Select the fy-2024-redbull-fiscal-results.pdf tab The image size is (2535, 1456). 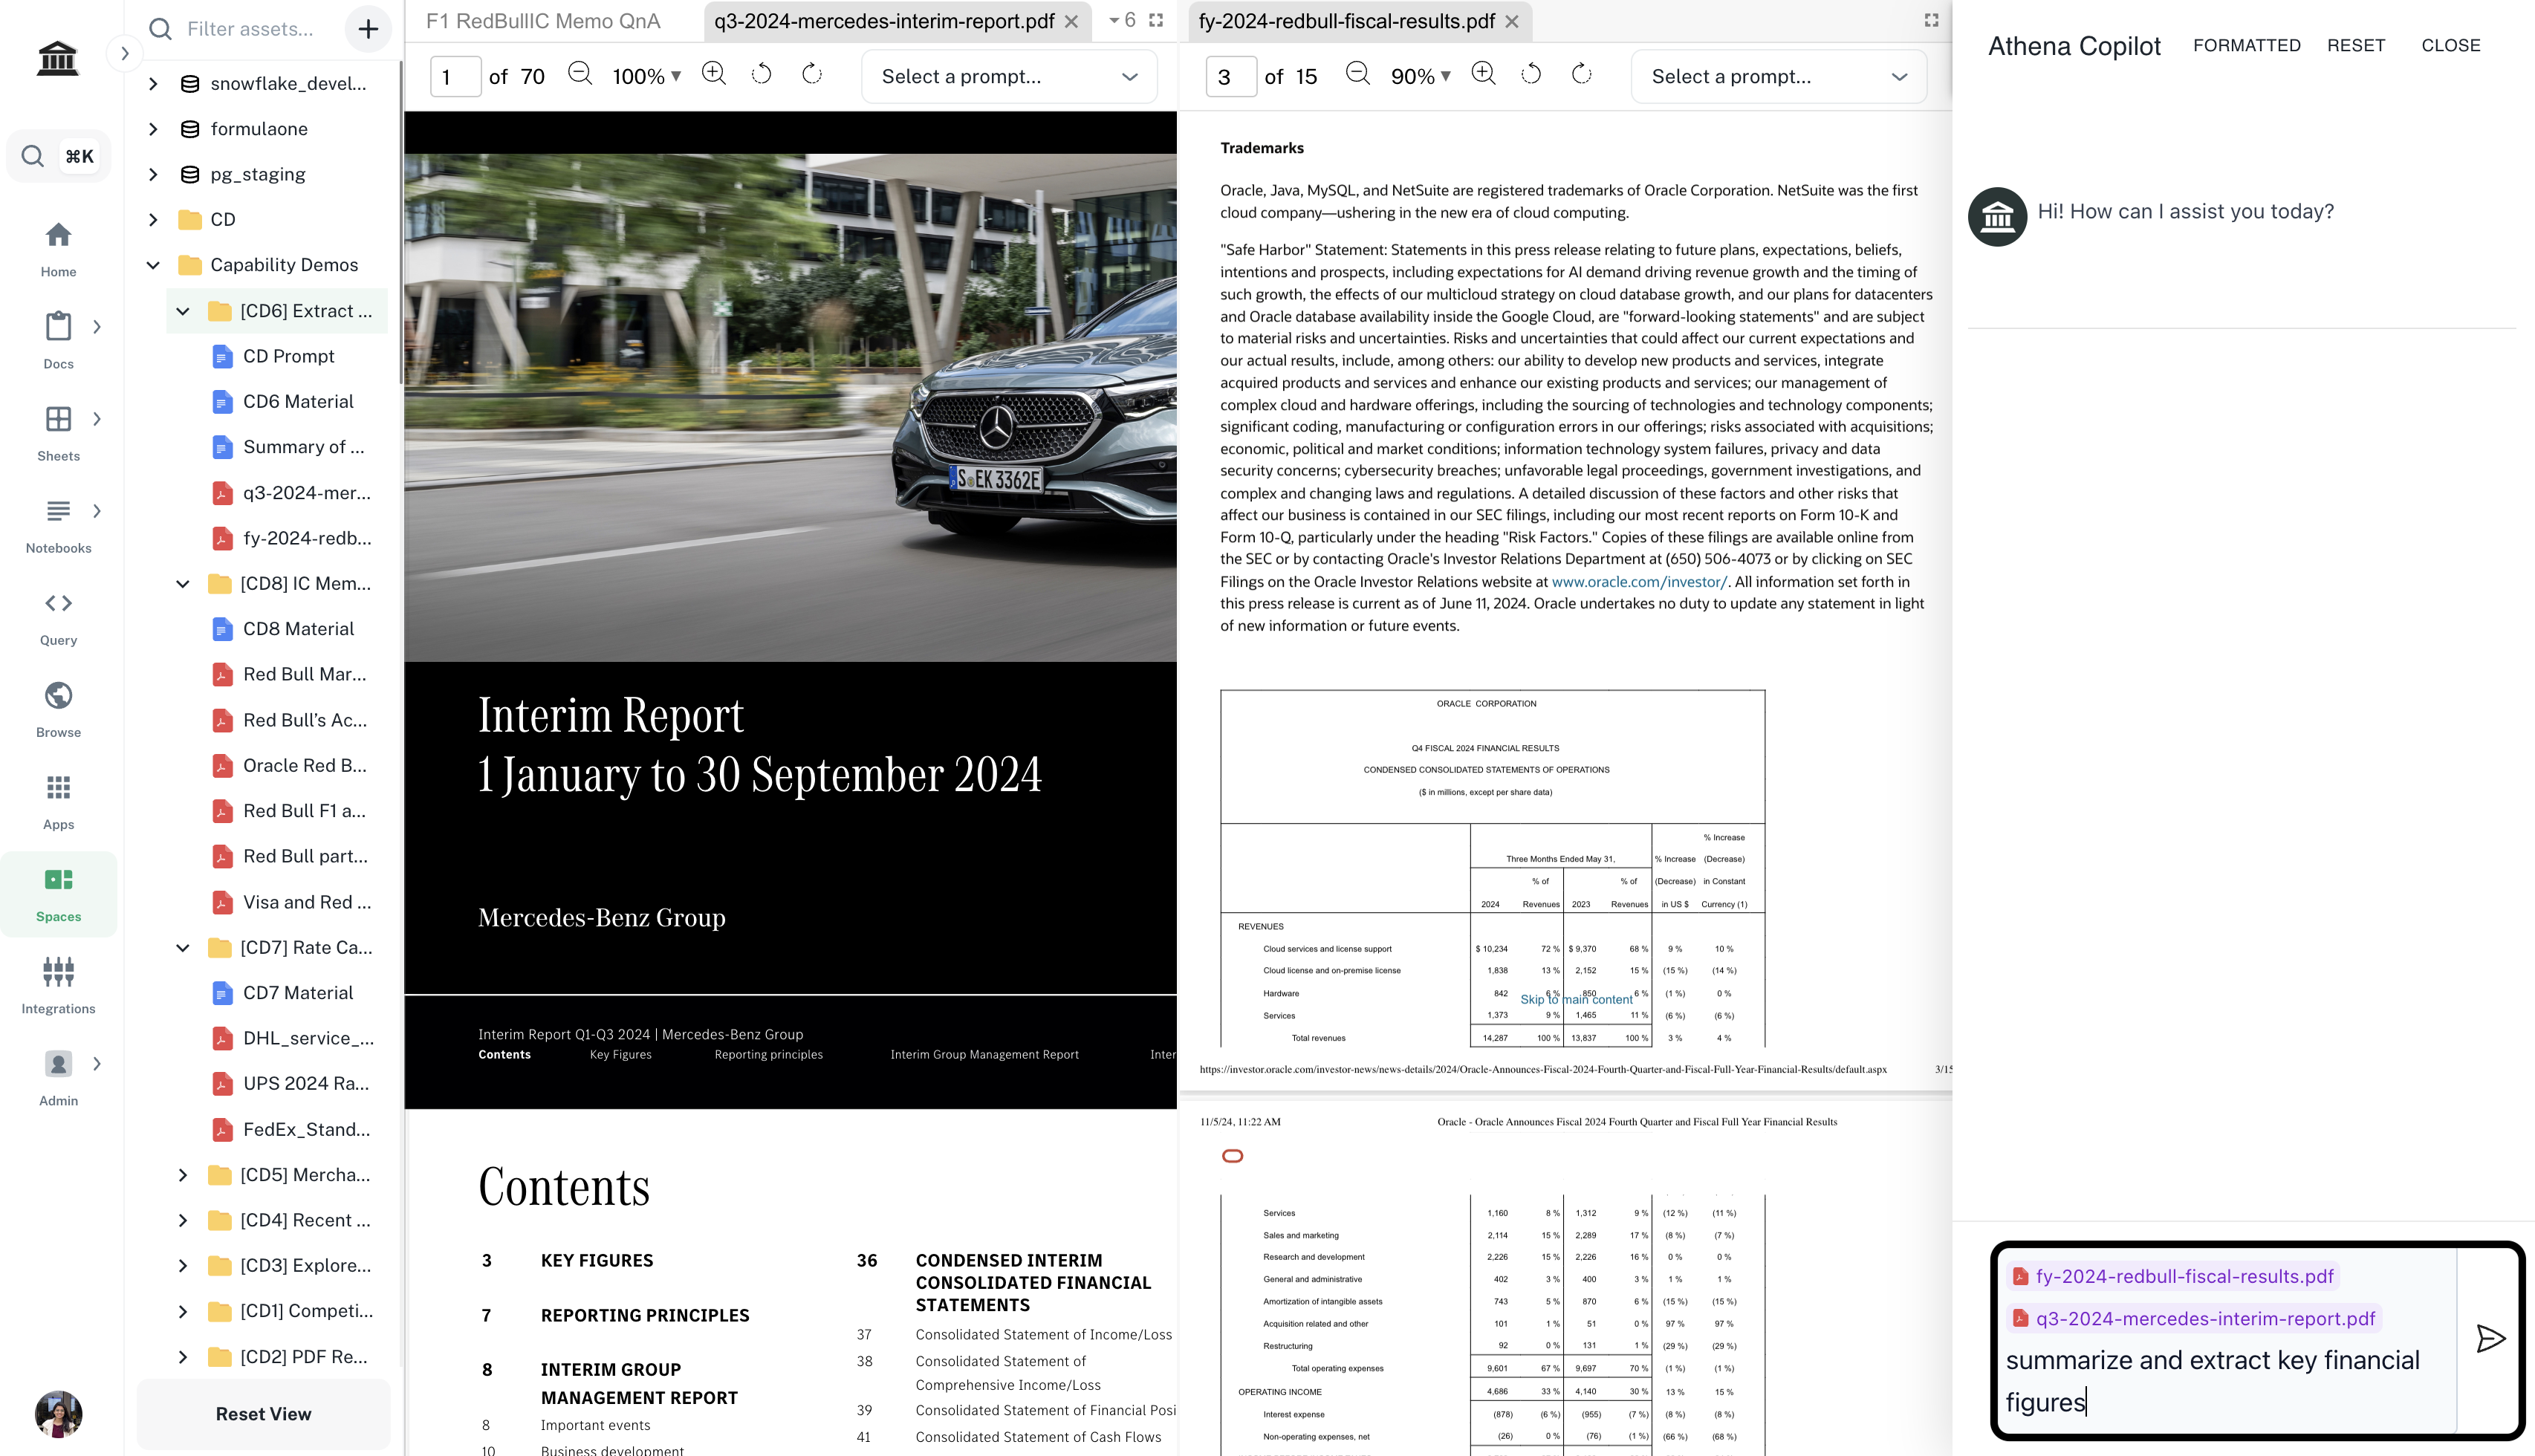point(1346,21)
